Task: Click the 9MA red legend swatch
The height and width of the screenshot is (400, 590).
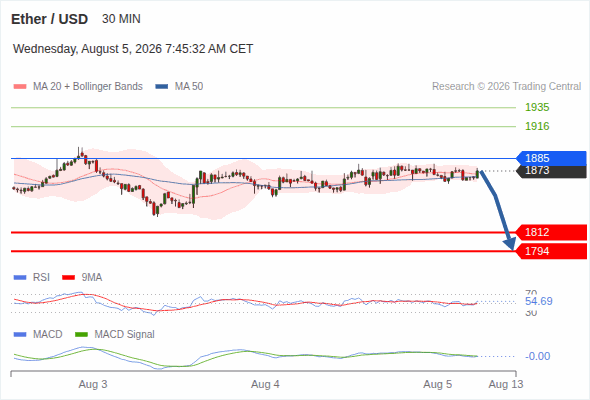Action: point(68,278)
